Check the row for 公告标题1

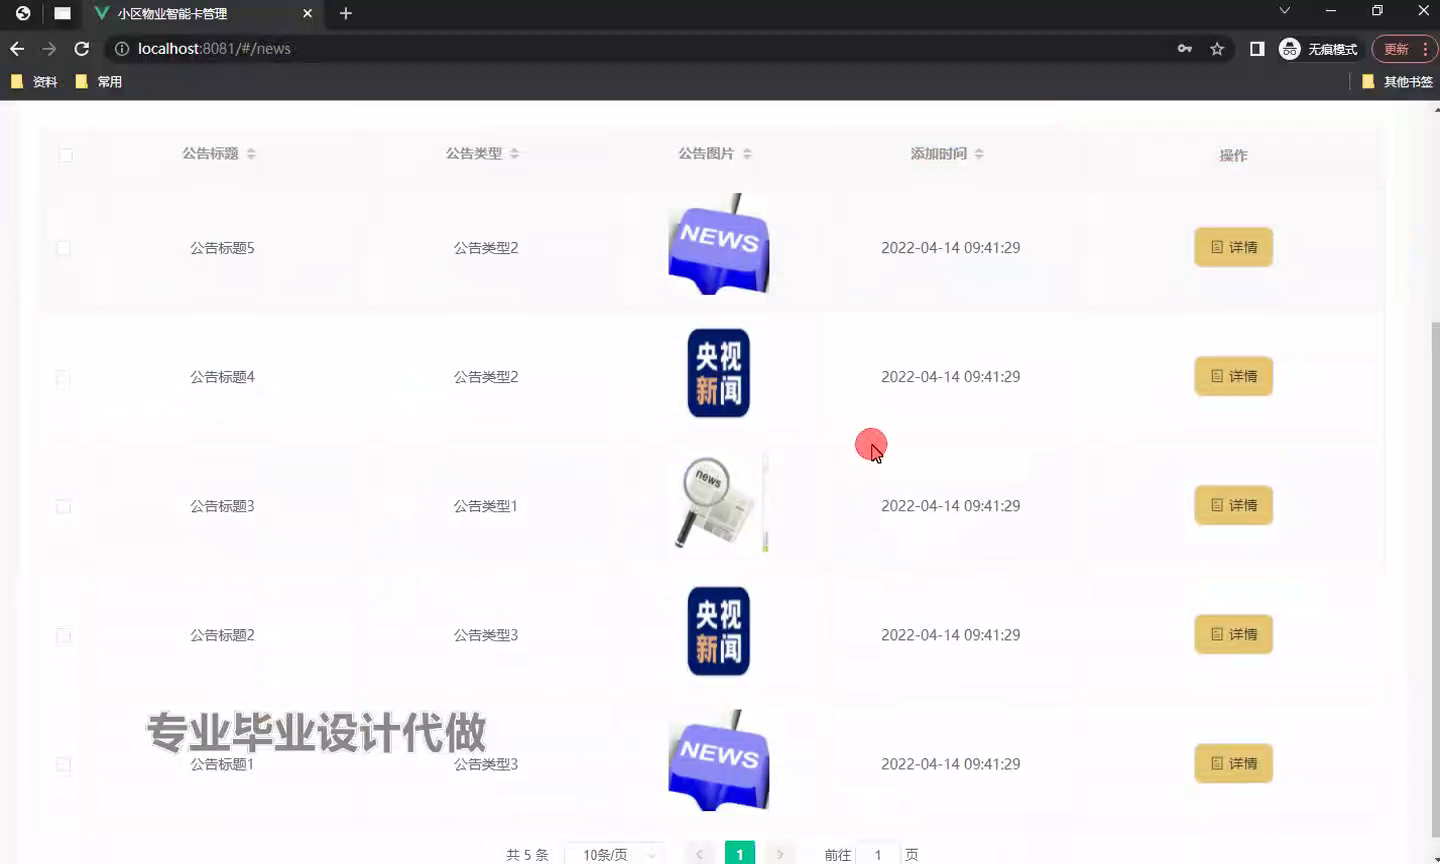63,765
